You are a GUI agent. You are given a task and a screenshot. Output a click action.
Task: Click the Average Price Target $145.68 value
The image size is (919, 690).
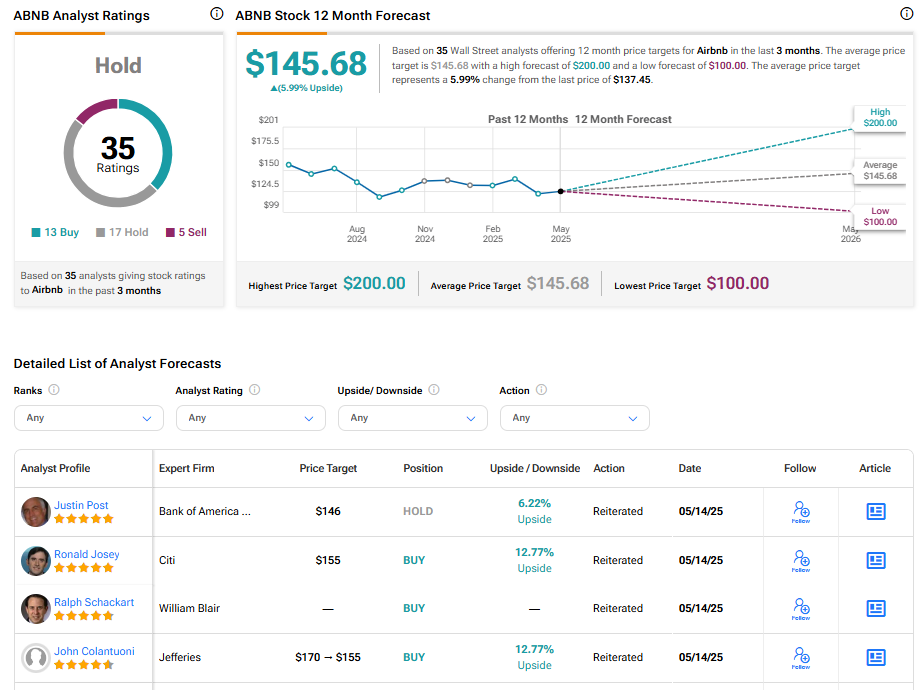tap(557, 284)
